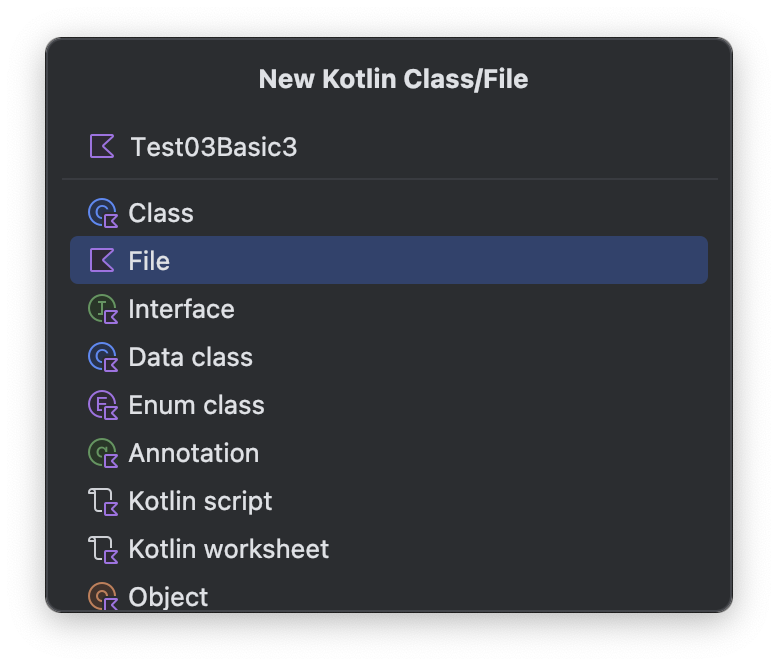
Task: Click the Kotlin script icon
Action: (103, 501)
